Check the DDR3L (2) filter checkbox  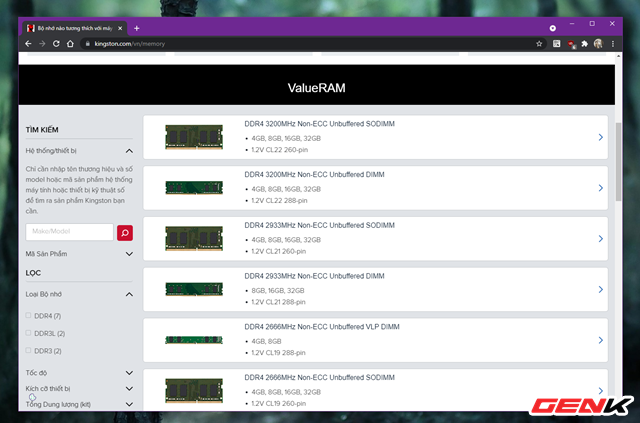[28, 333]
